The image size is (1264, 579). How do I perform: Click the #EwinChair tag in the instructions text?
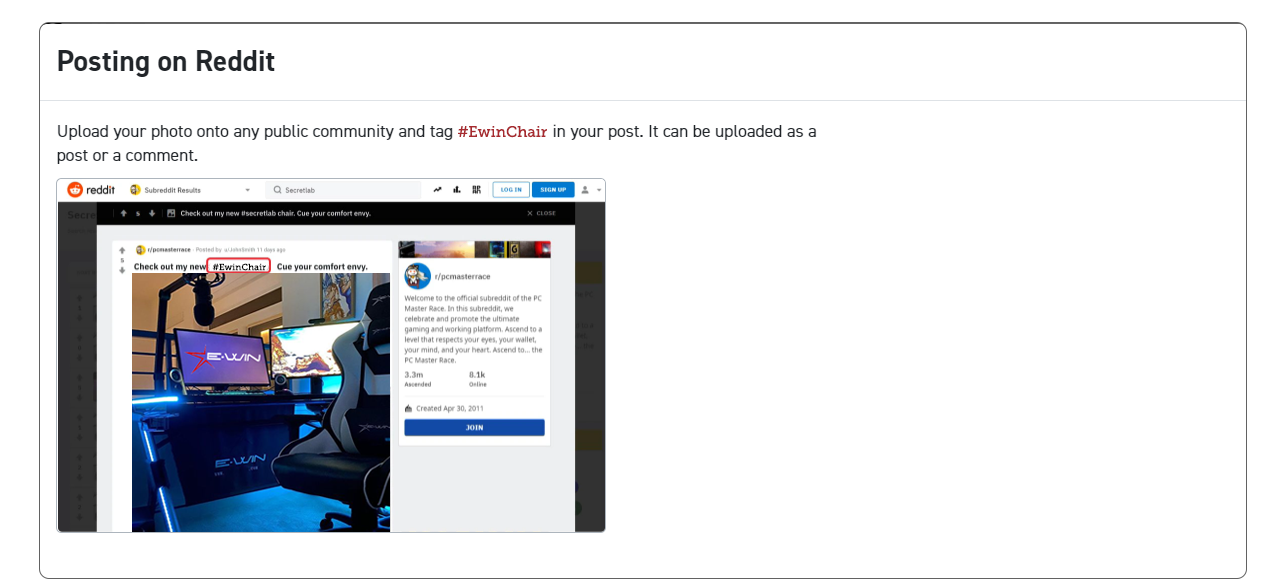tap(502, 131)
